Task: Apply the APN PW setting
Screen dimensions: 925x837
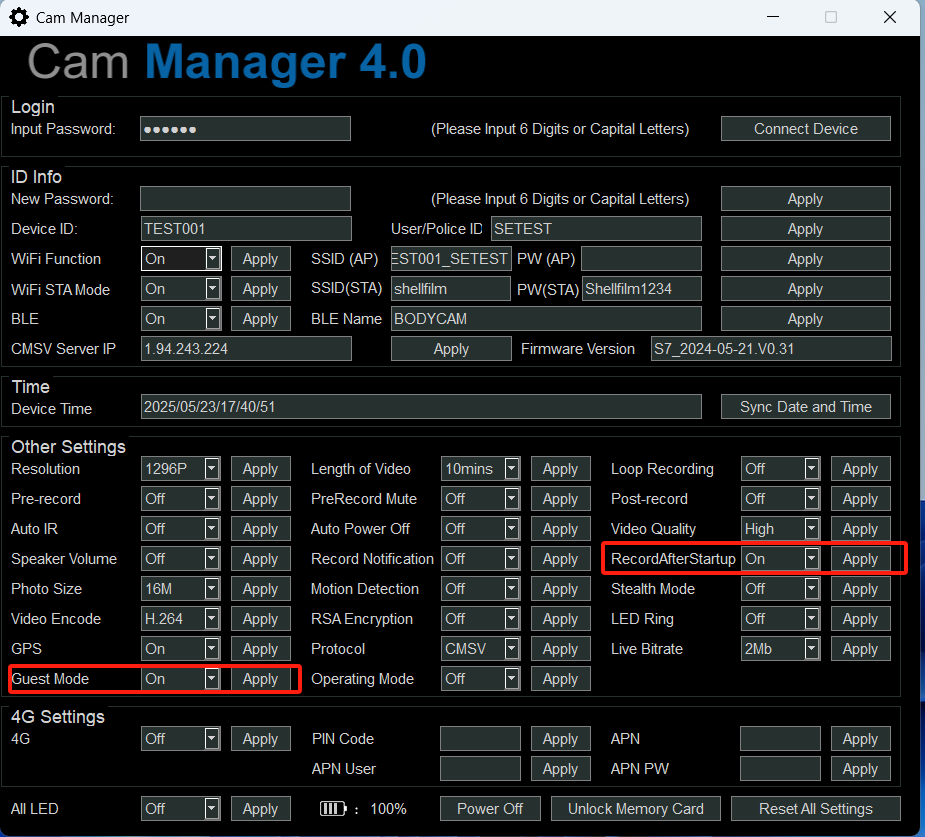Action: click(861, 769)
